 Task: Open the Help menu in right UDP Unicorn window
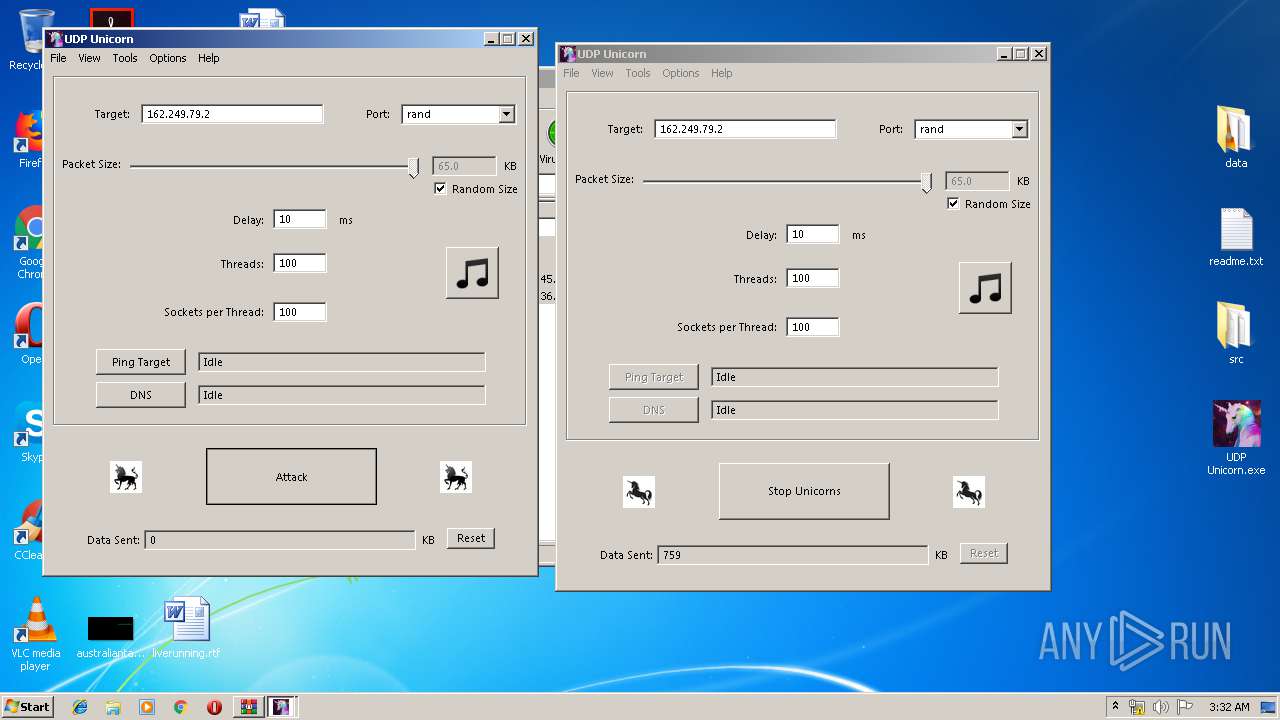721,73
